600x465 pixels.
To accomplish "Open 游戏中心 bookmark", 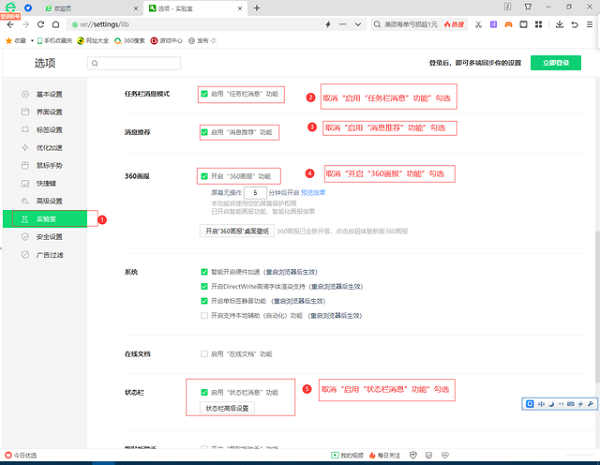I will click(x=166, y=41).
